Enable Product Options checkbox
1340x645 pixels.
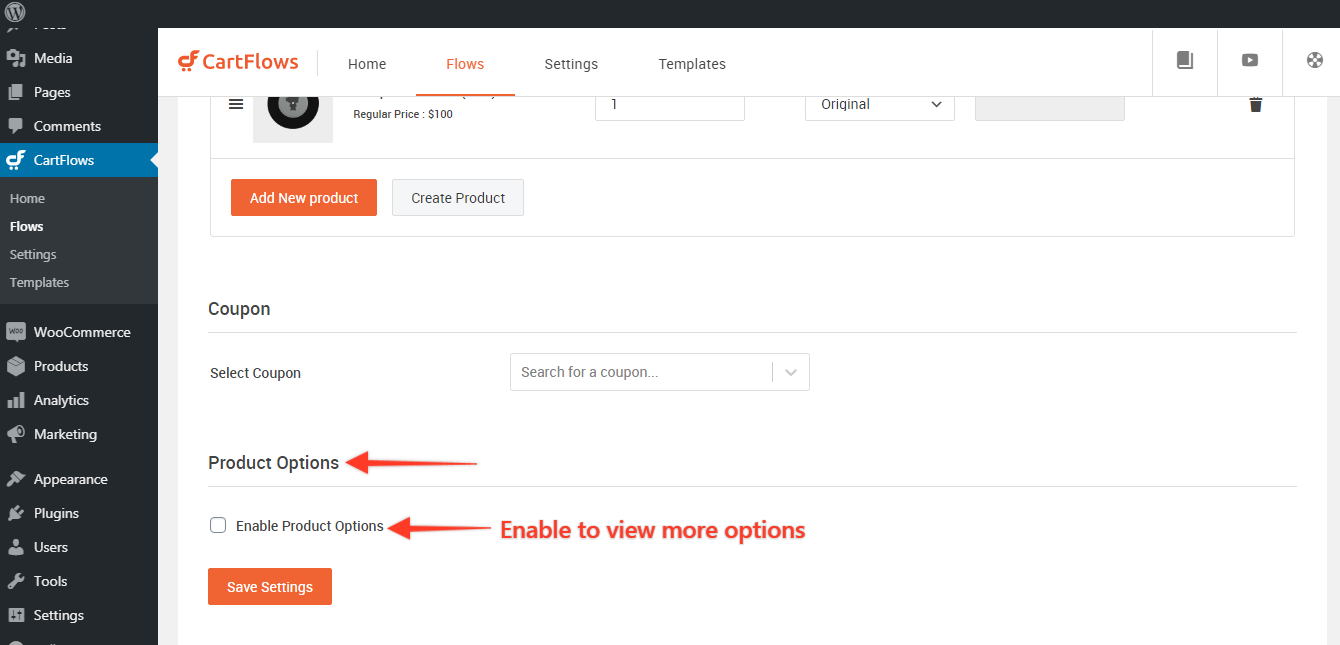coord(218,525)
